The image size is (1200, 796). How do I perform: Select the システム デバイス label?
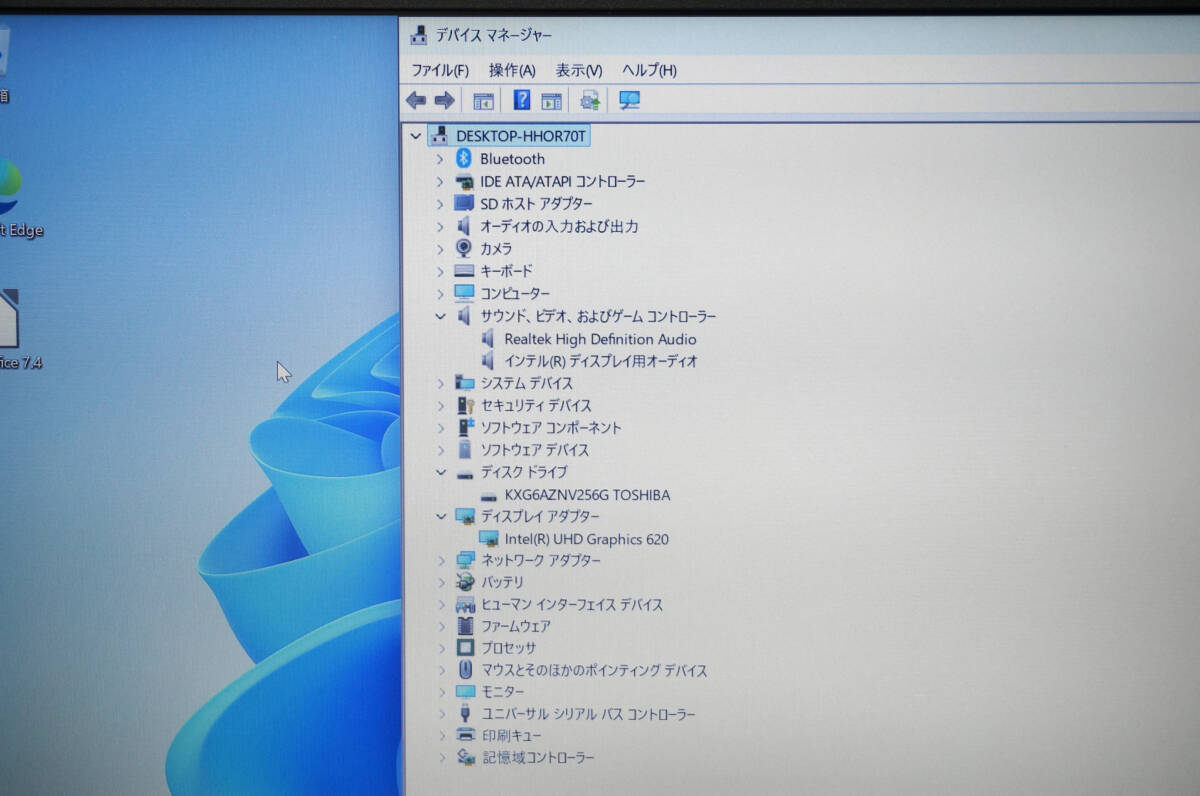tap(526, 383)
